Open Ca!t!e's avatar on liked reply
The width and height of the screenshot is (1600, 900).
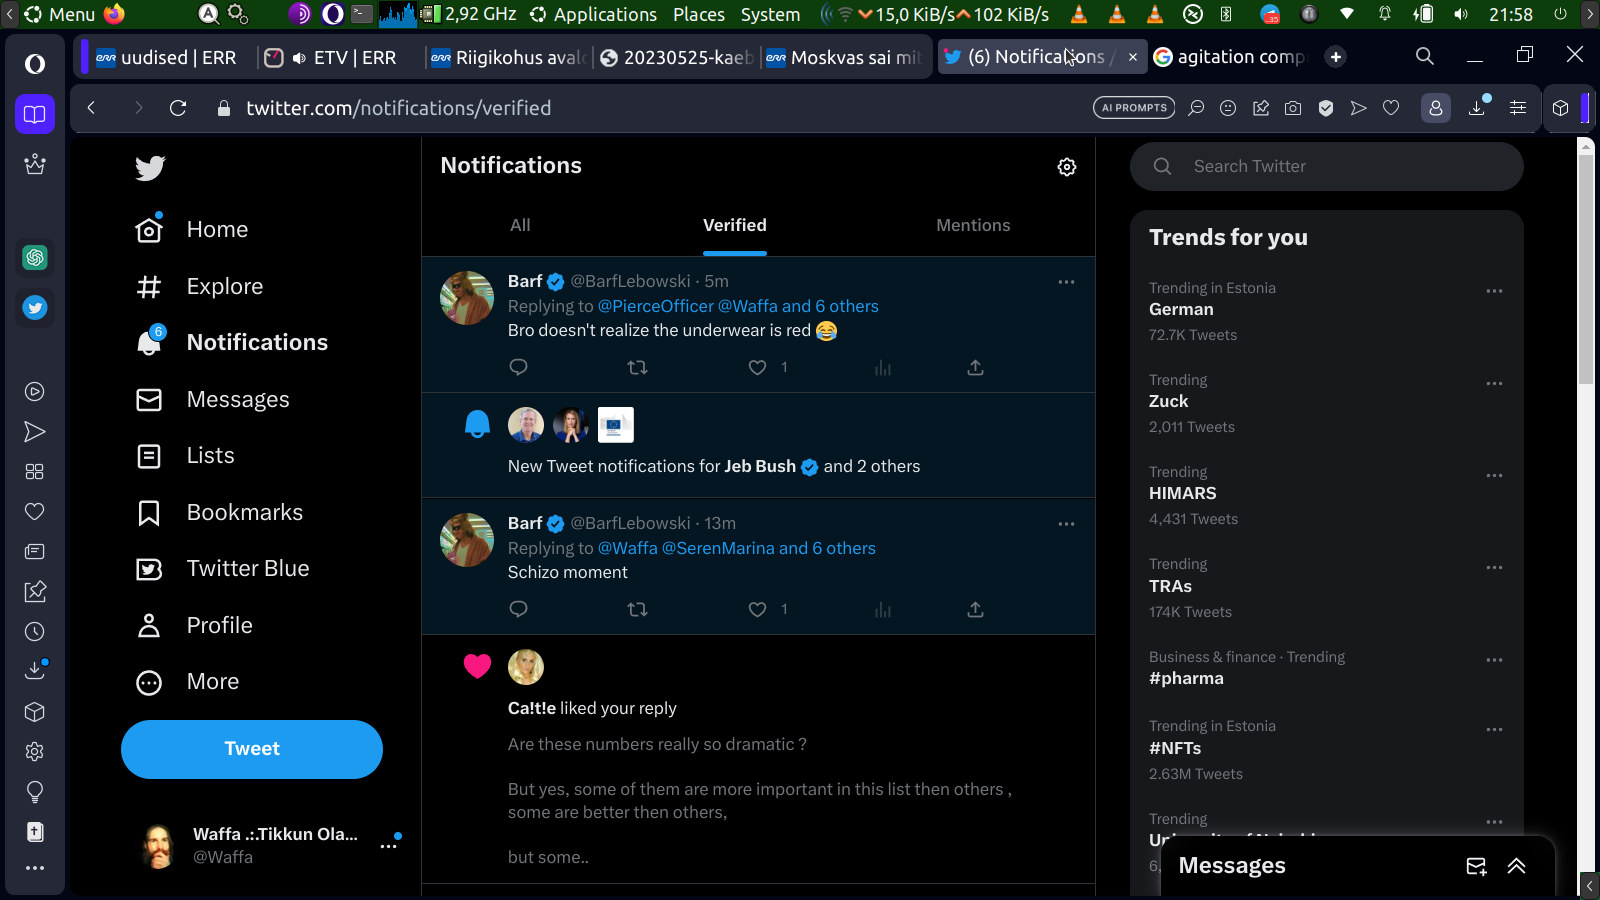(x=526, y=667)
